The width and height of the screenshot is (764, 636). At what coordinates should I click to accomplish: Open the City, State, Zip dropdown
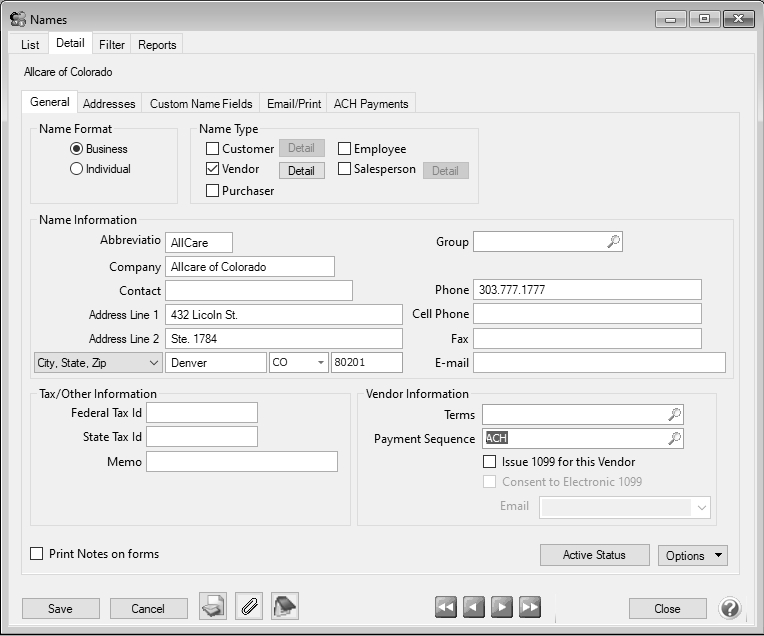[153, 363]
